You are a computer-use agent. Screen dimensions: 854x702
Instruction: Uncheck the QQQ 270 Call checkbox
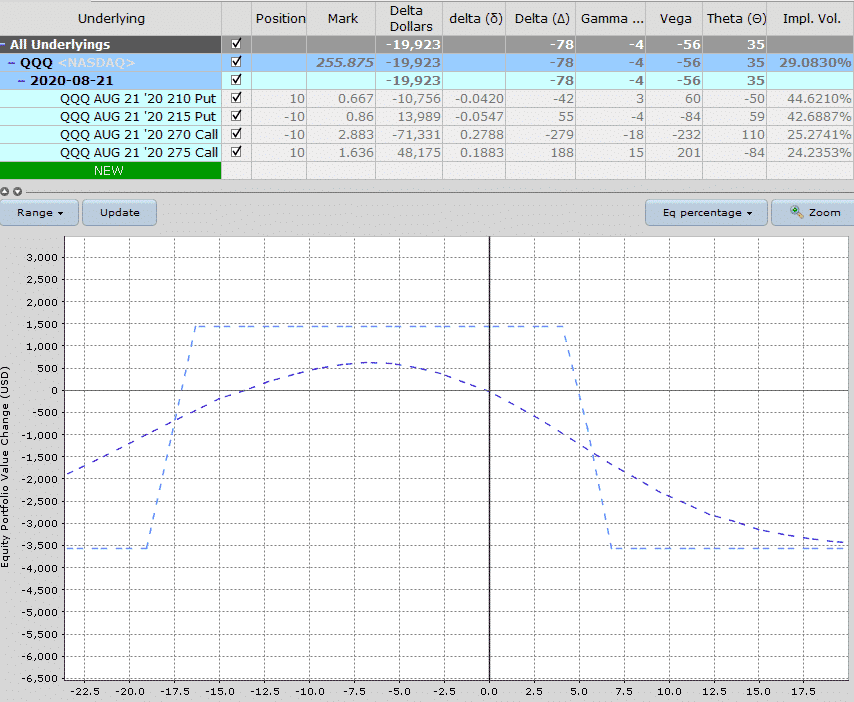236,134
